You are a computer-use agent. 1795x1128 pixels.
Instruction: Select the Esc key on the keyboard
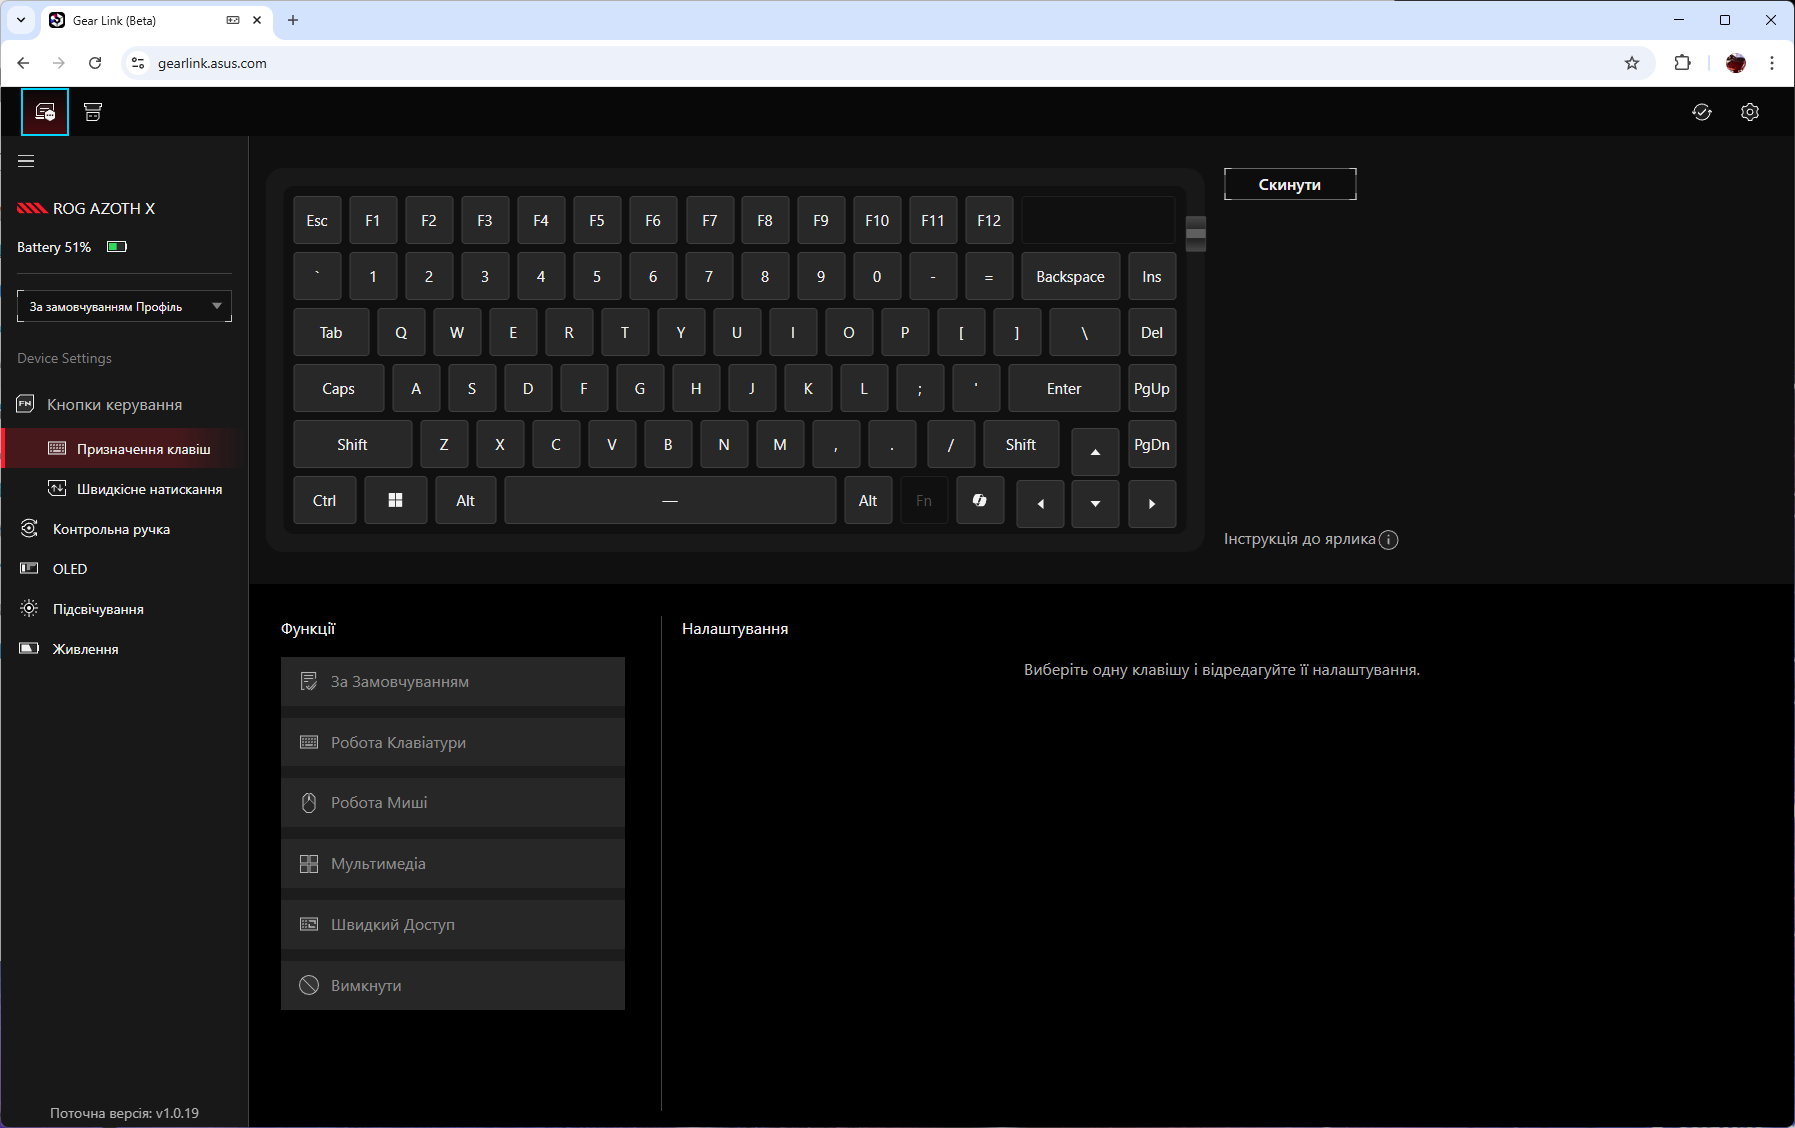317,220
